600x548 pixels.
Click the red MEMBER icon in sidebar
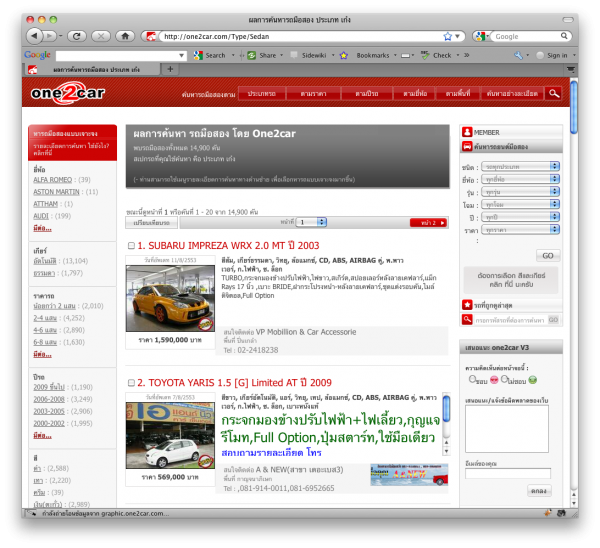coord(466,131)
